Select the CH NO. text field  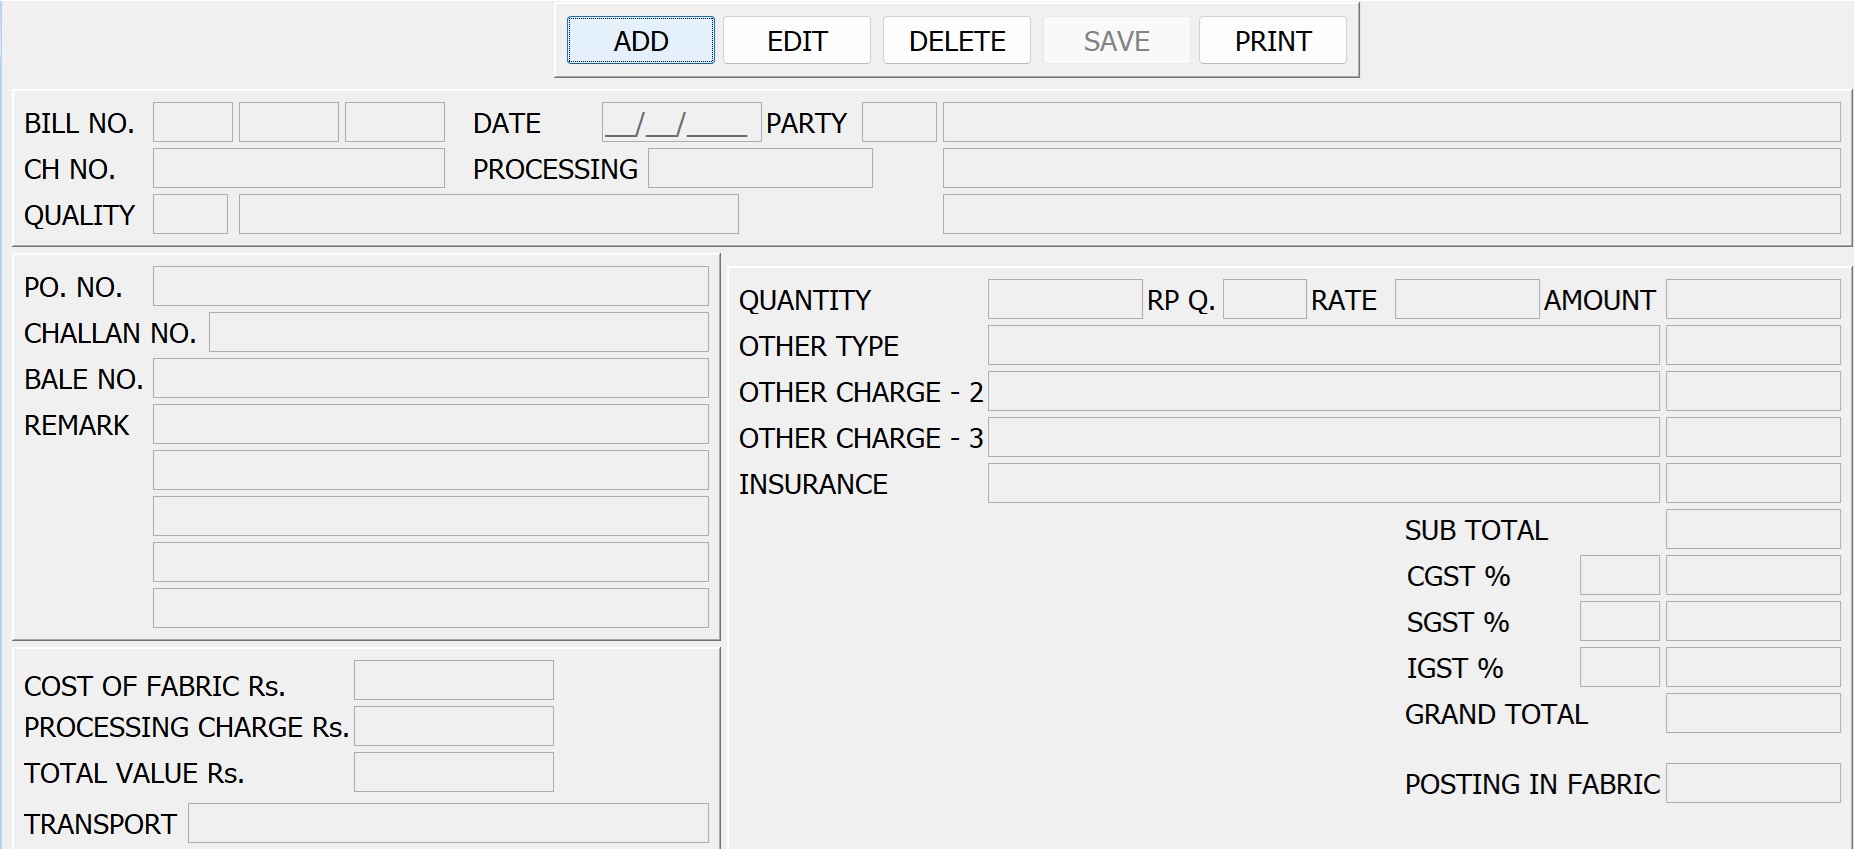298,169
